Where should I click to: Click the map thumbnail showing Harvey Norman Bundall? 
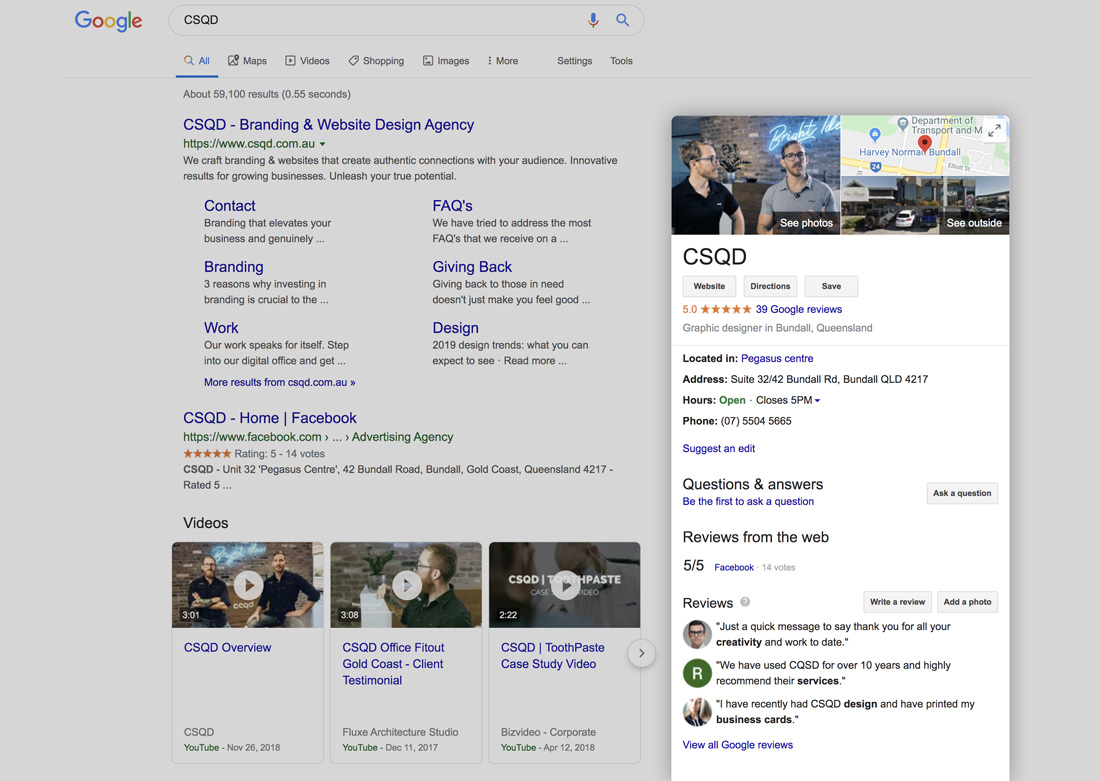coord(925,145)
